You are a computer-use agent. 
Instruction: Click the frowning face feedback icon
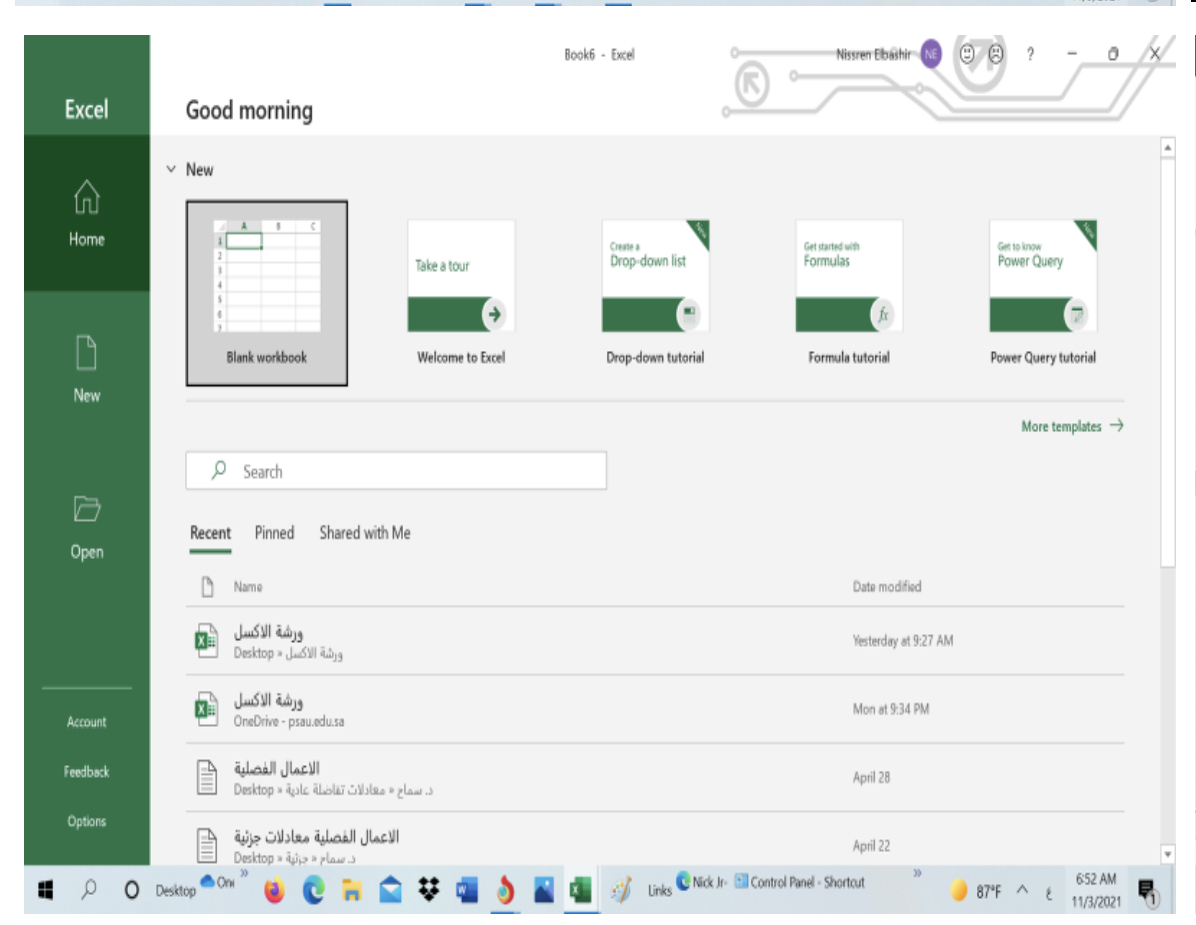(x=996, y=55)
